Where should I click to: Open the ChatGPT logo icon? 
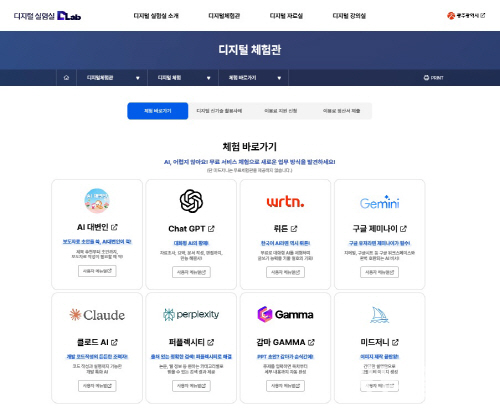[x=191, y=201]
